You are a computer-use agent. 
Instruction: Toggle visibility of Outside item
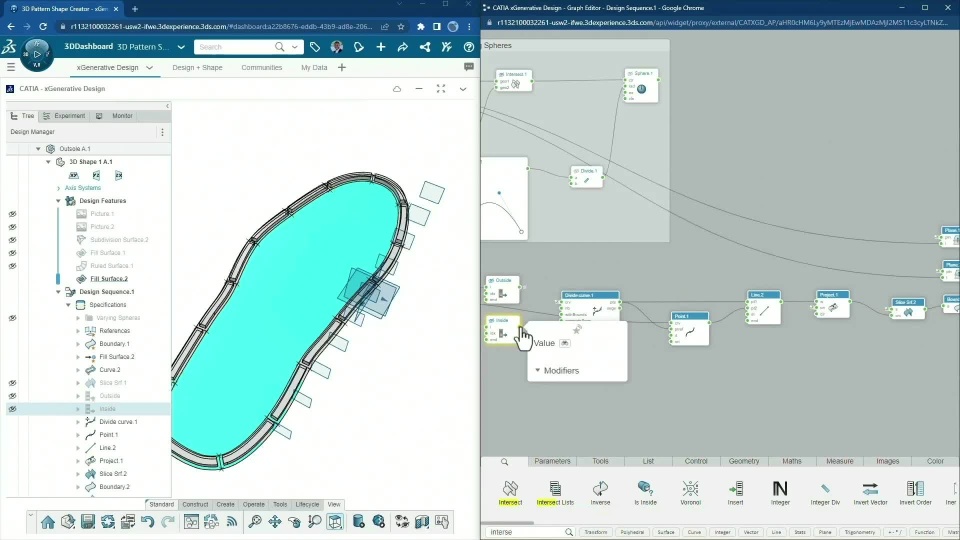tap(12, 396)
